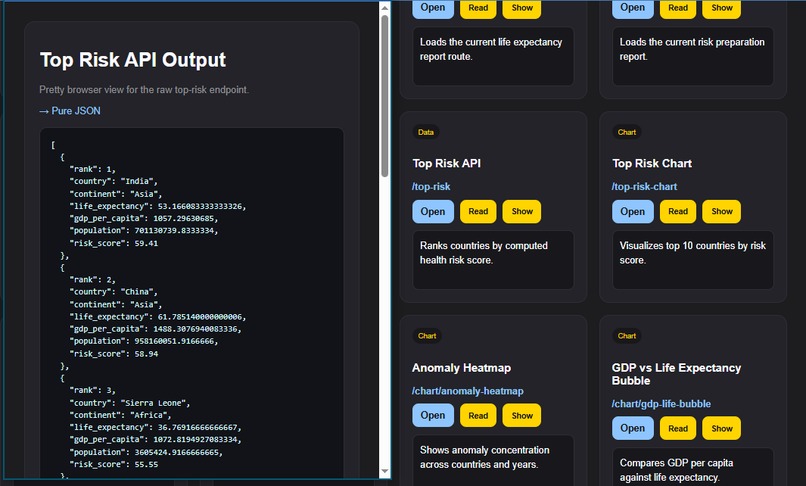The image size is (806, 486).
Task: Click the scroll down arrow of the output panel
Action: click(384, 471)
